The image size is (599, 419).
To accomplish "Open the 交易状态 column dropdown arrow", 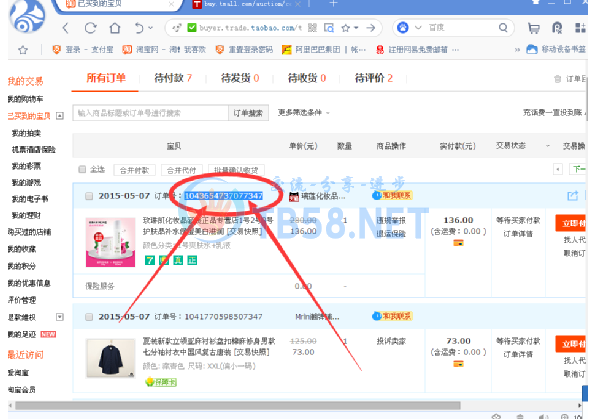I will [x=548, y=146].
